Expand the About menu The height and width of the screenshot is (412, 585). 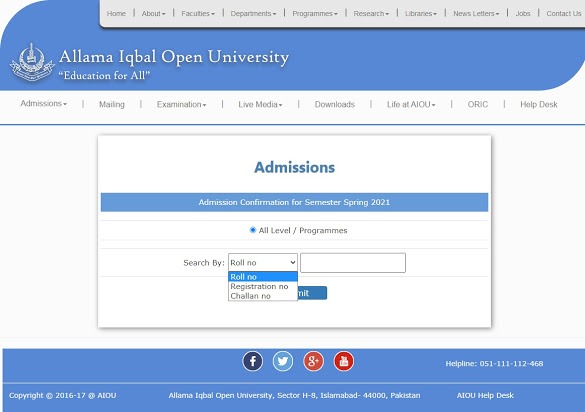(153, 13)
